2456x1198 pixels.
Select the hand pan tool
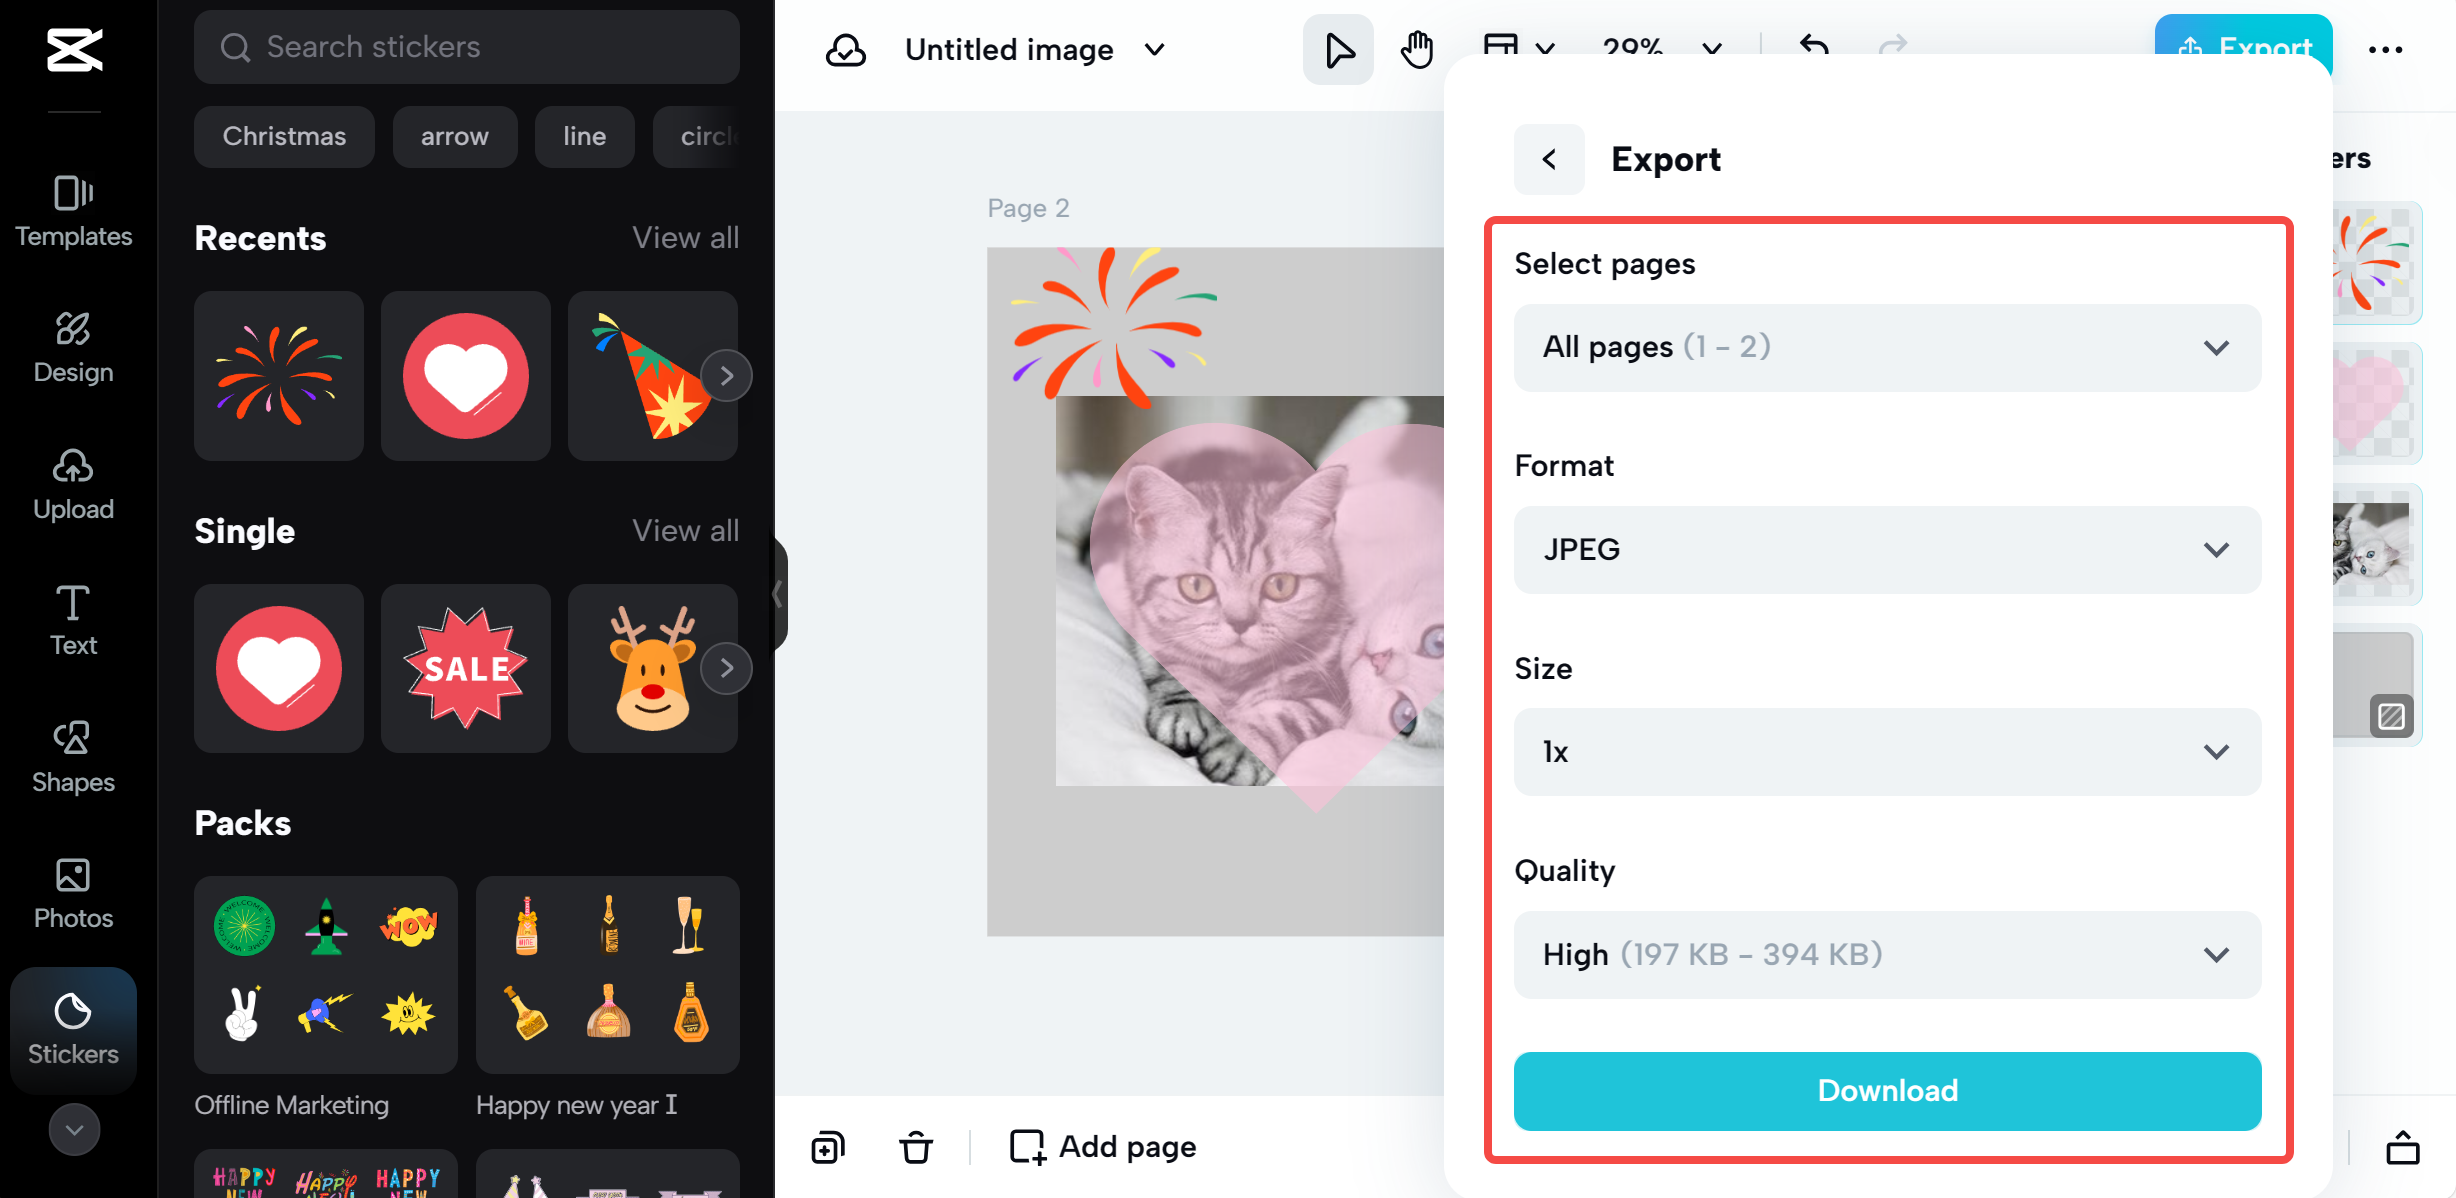tap(1416, 49)
